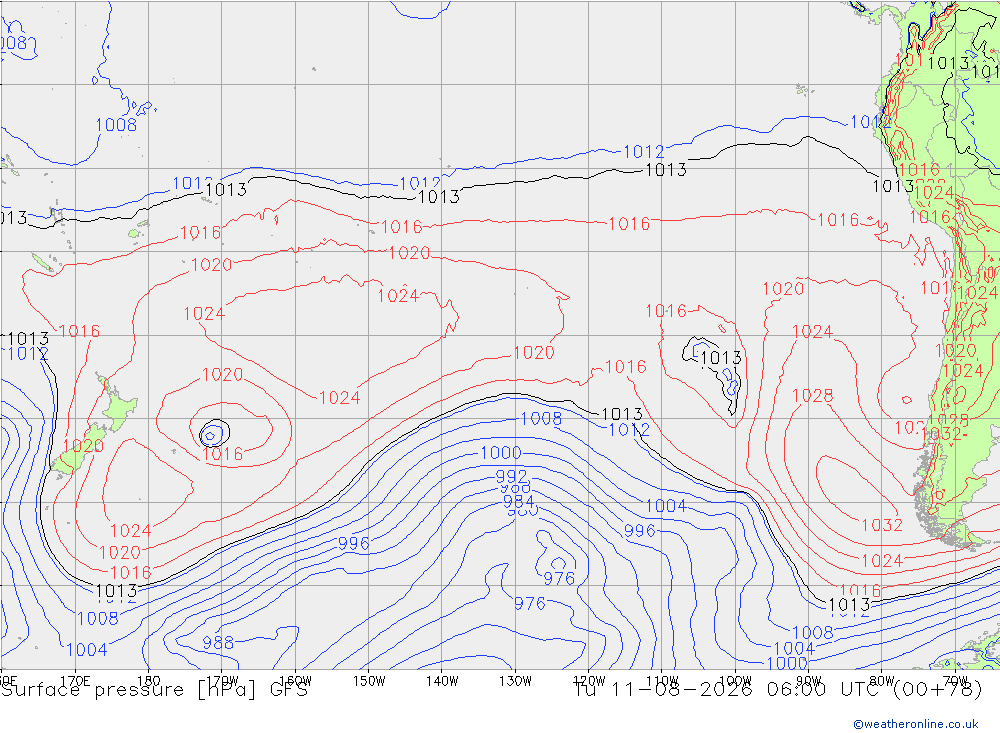Select the 140W longitude axis label
Image resolution: width=1000 pixels, height=733 pixels.
(x=442, y=681)
